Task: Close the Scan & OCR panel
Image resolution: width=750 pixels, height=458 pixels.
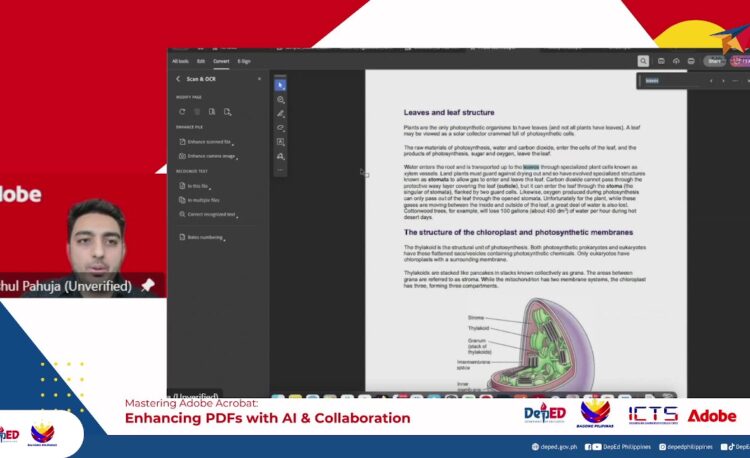Action: [260, 79]
